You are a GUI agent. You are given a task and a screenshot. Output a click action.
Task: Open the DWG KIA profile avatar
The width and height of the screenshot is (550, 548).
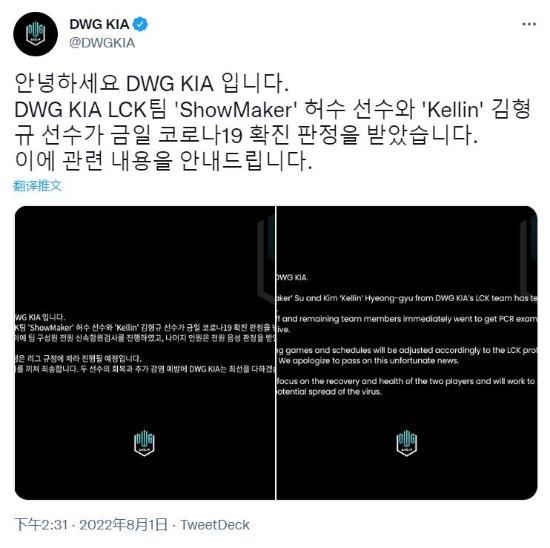35,34
